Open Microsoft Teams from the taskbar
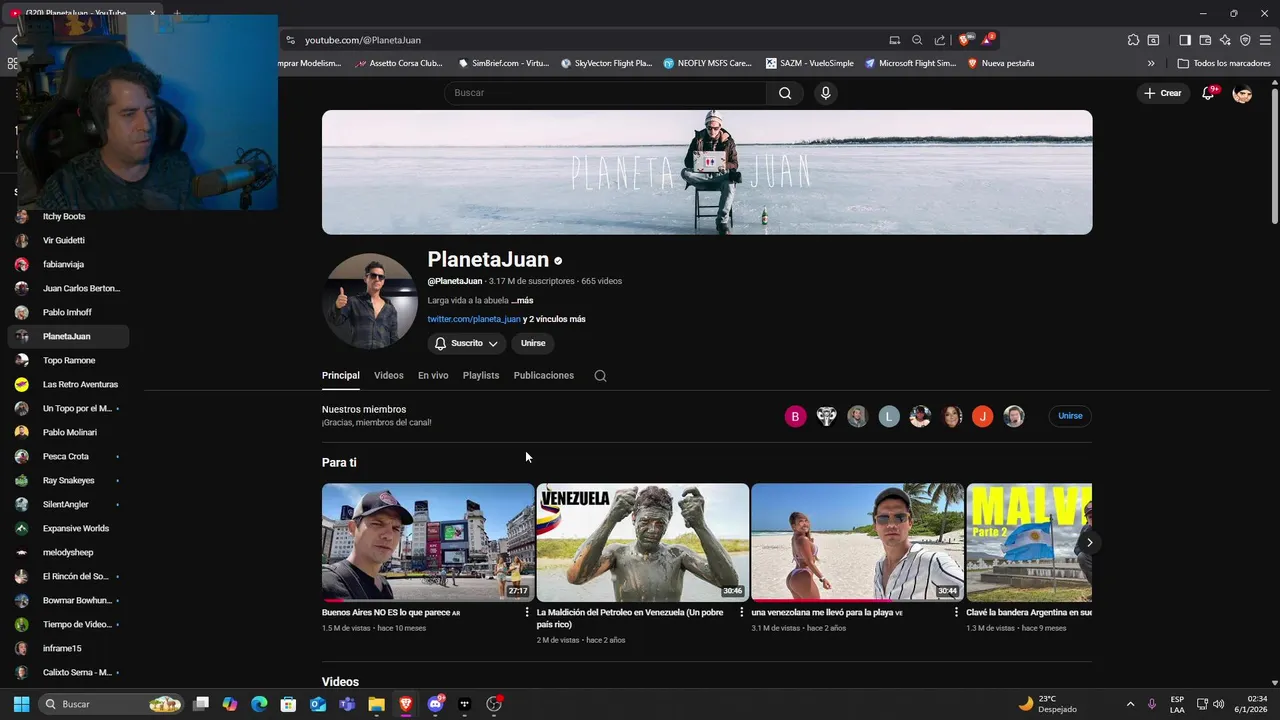 tap(347, 704)
